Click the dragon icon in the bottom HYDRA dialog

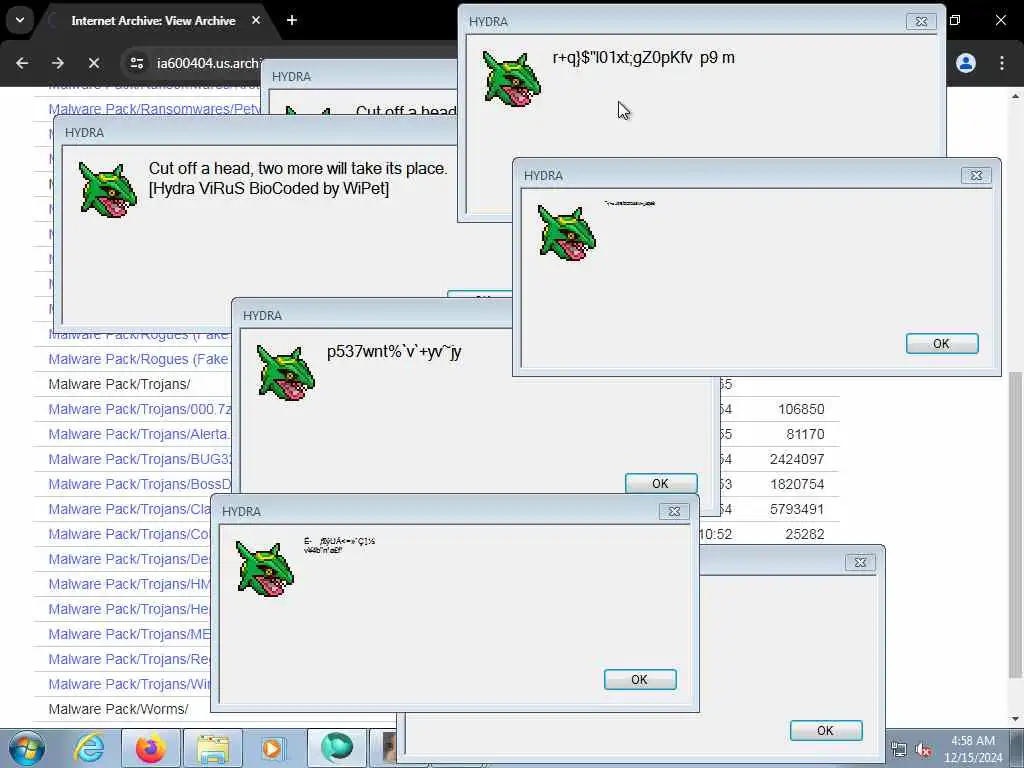pyautogui.click(x=264, y=568)
